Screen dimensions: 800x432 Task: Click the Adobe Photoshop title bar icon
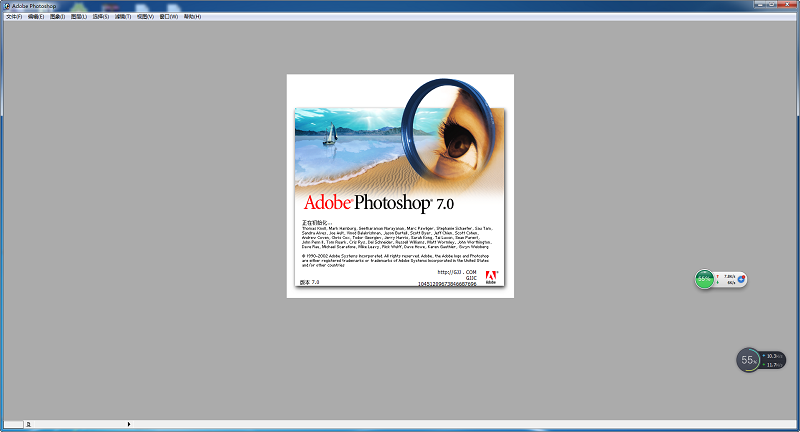click(x=7, y=6)
